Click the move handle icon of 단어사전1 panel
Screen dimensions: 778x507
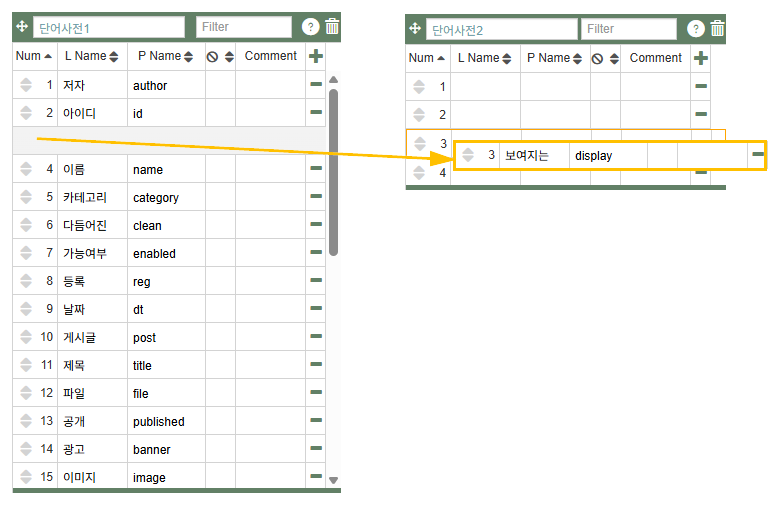click(23, 27)
